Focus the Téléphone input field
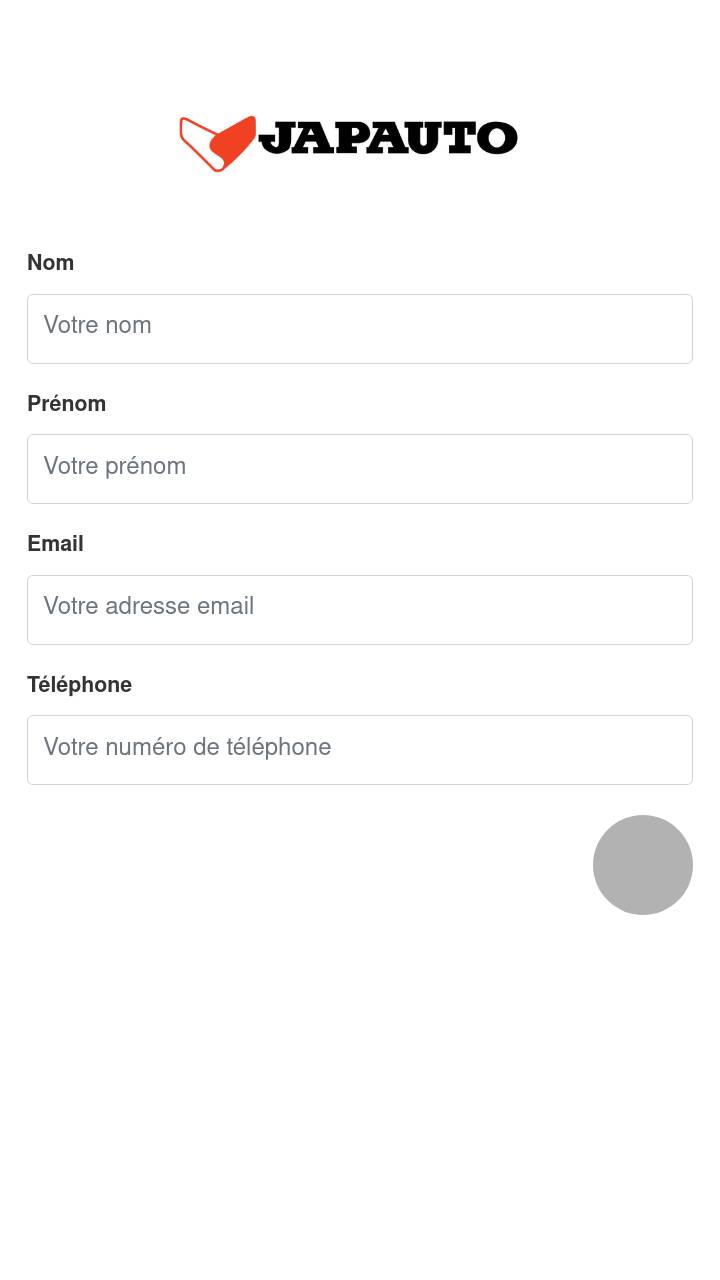This screenshot has width=720, height=1280. point(360,750)
